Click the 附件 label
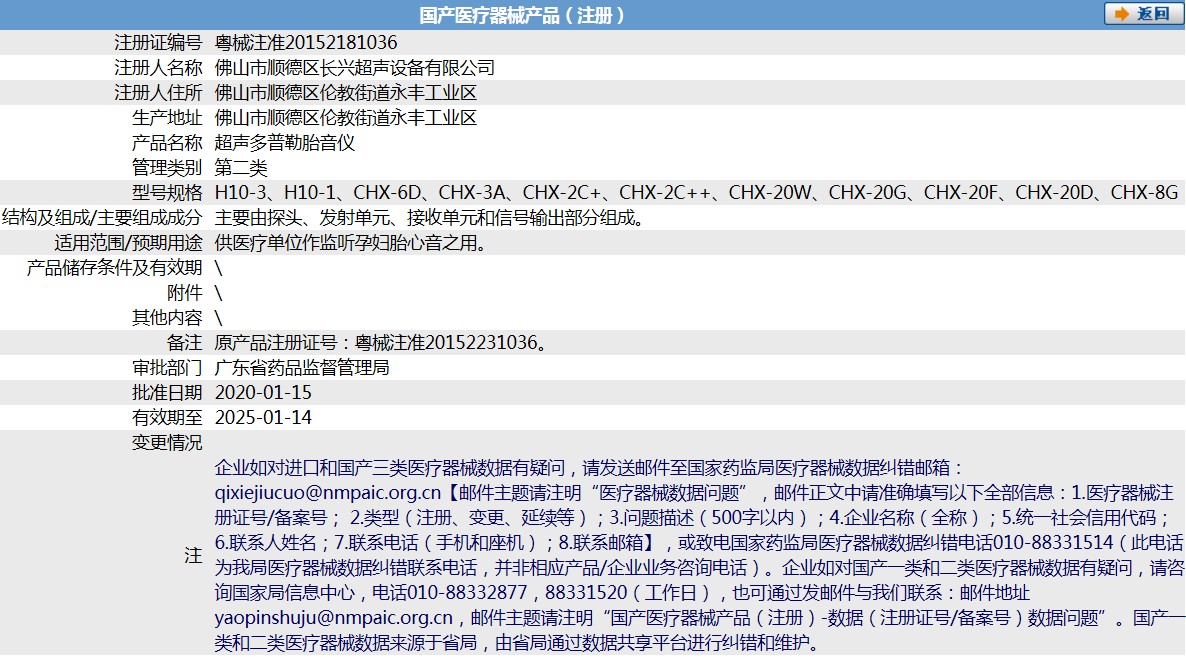The image size is (1186, 658). tap(185, 293)
